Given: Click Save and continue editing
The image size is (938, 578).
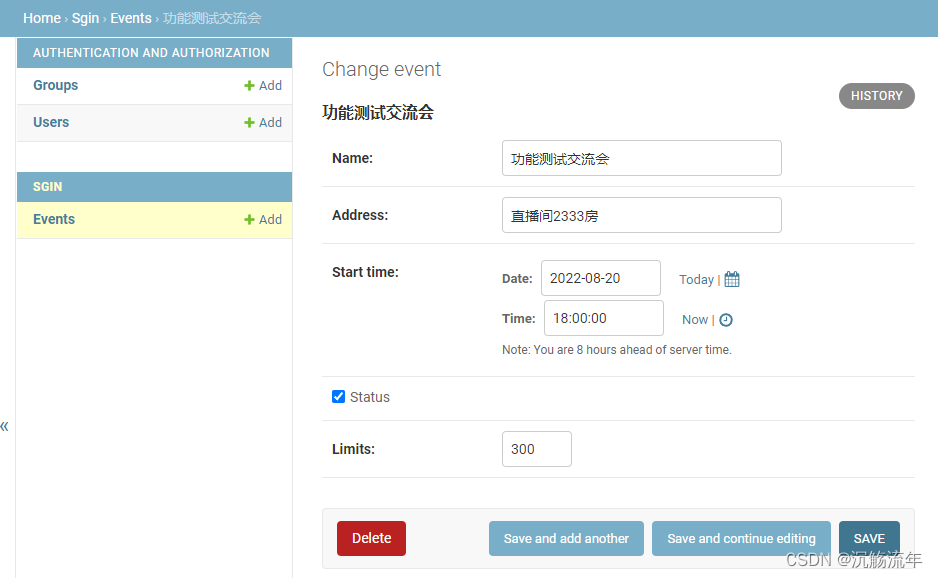Looking at the screenshot, I should pyautogui.click(x=741, y=539).
